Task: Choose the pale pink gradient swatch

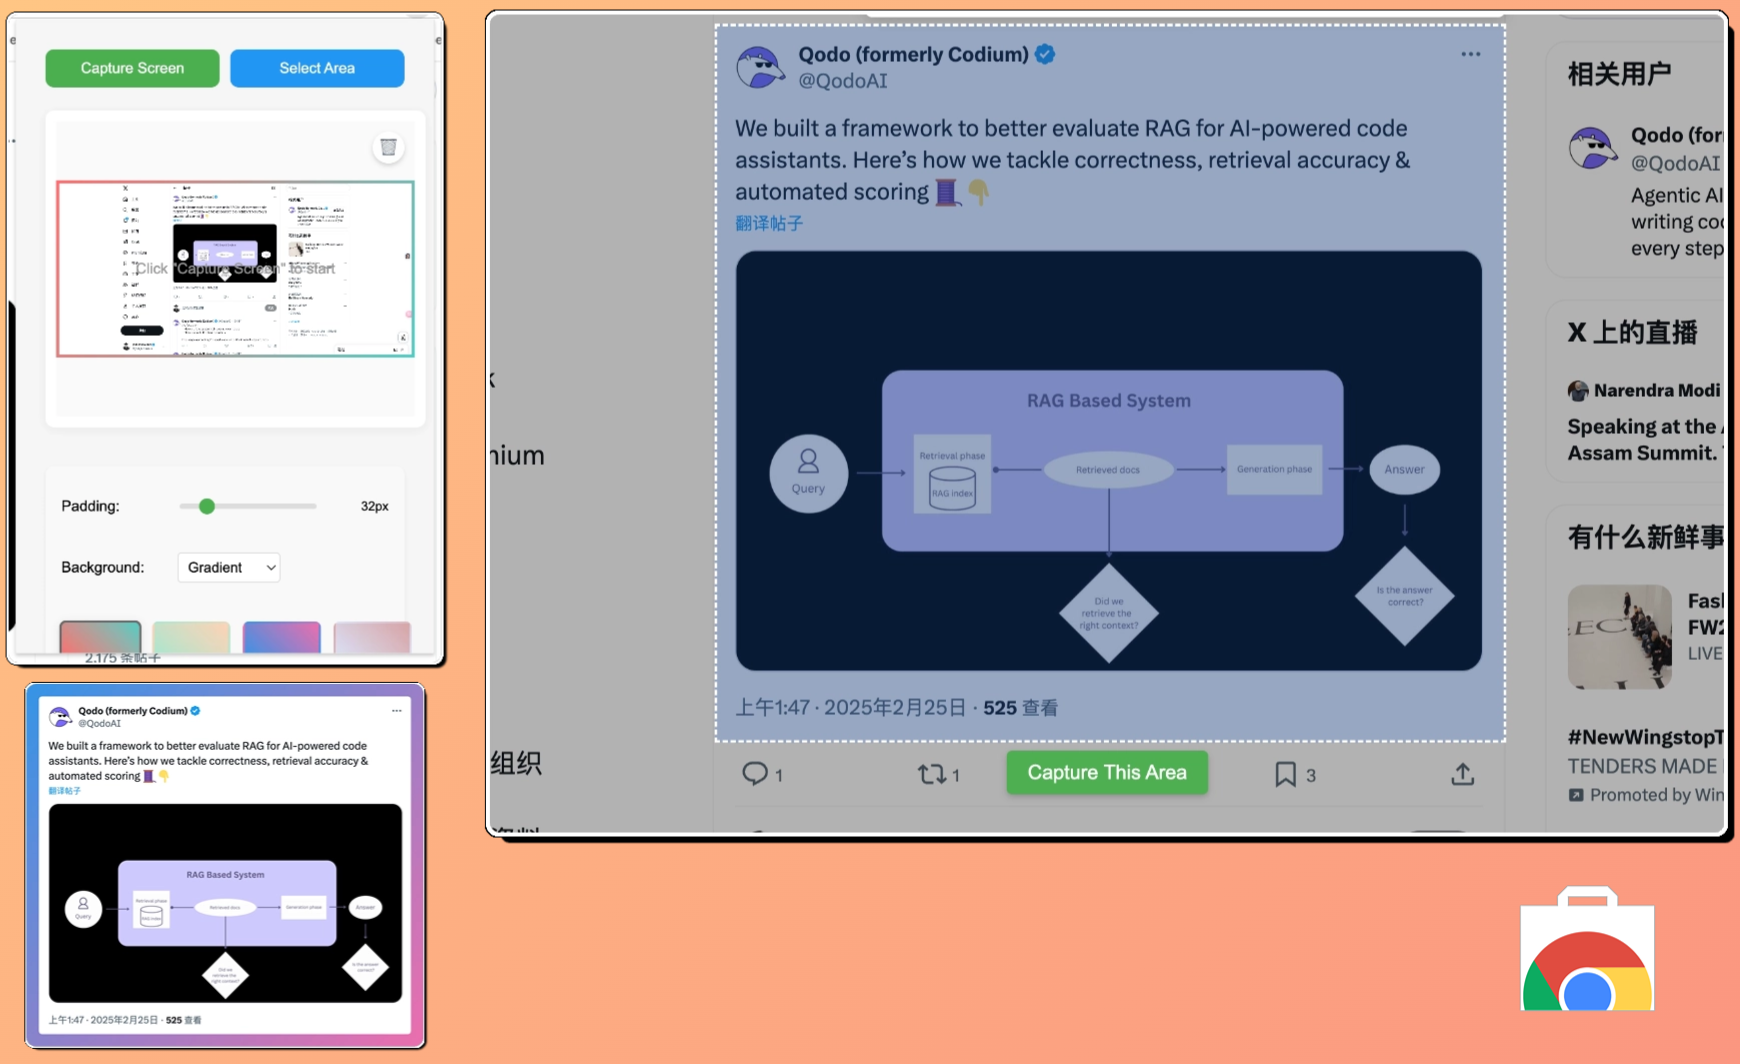Action: tap(372, 637)
